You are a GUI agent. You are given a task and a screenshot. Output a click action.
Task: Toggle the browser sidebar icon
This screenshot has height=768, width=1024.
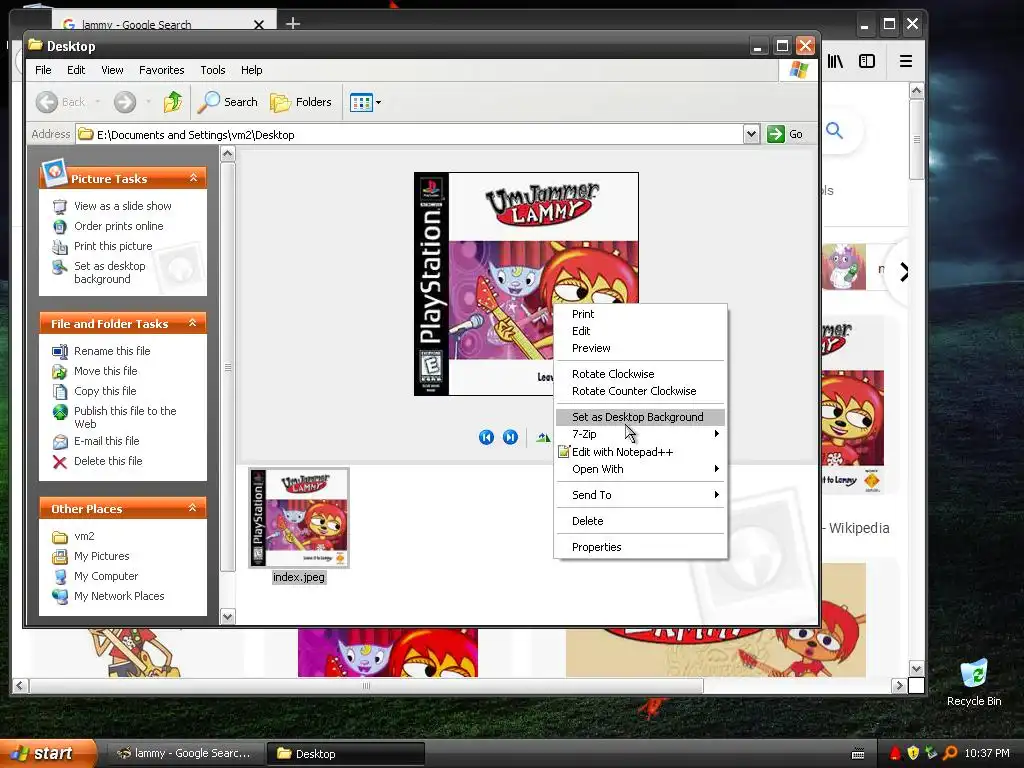(x=867, y=61)
